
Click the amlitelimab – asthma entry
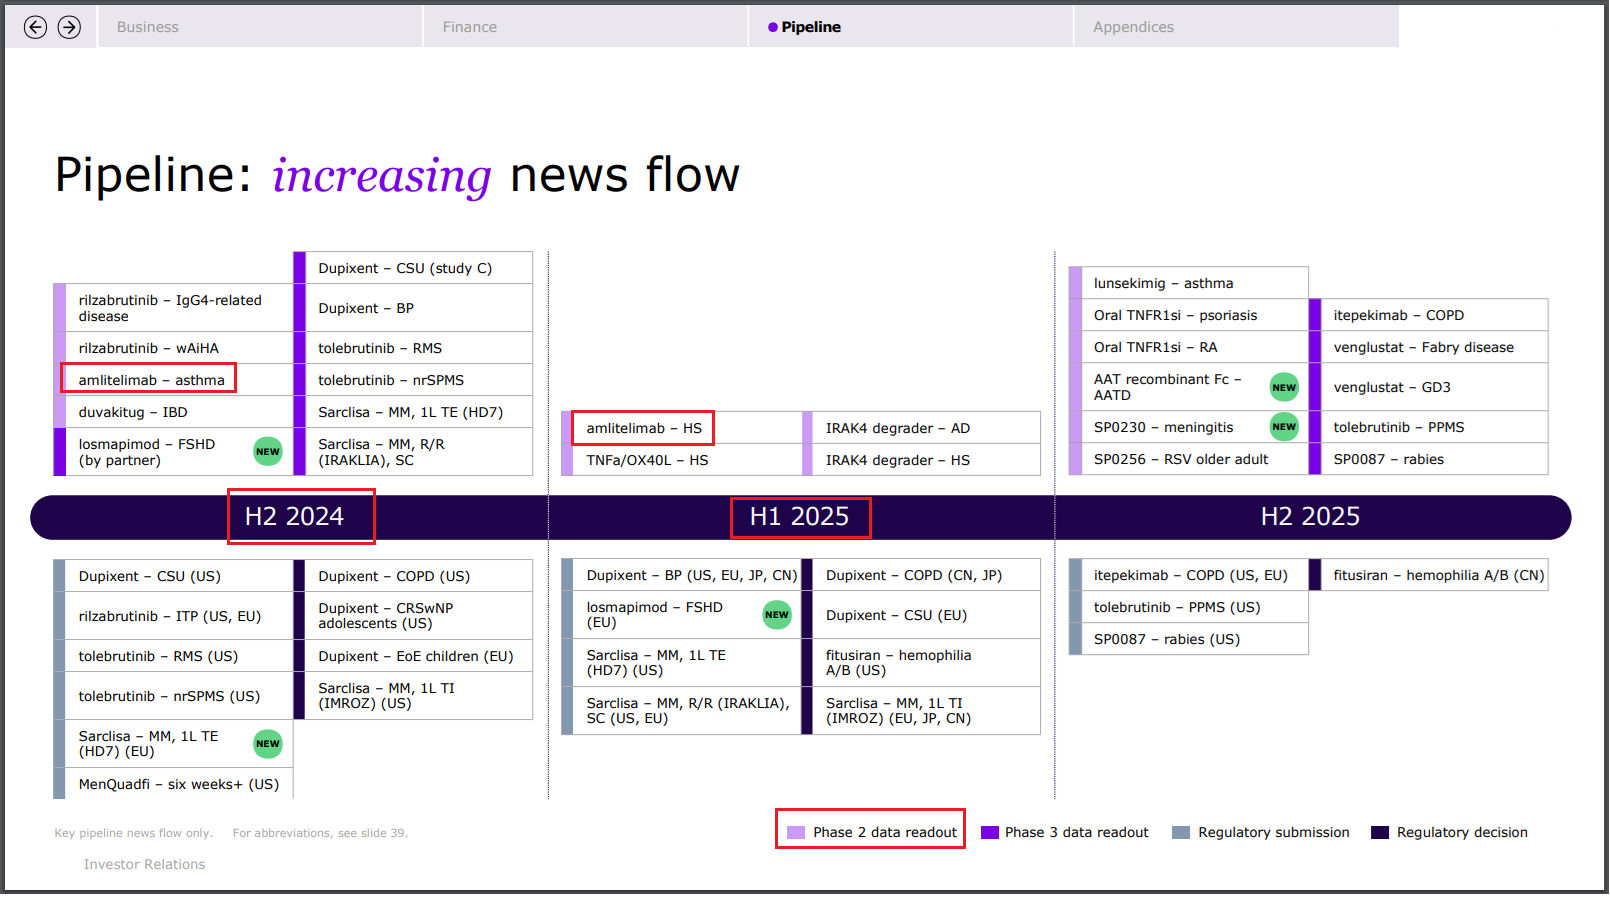tap(151, 380)
